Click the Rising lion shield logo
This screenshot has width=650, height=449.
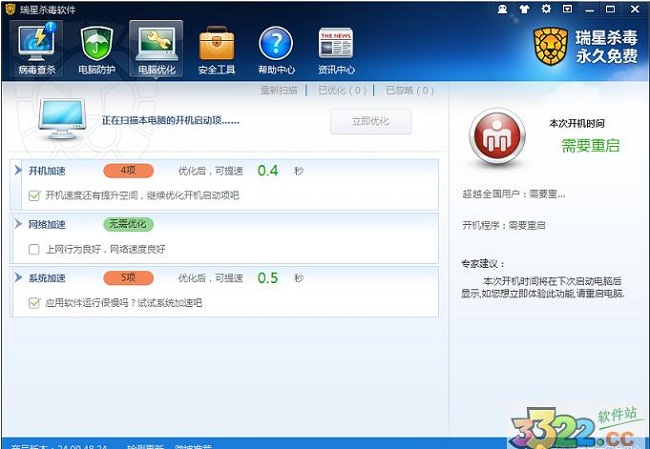tap(551, 46)
